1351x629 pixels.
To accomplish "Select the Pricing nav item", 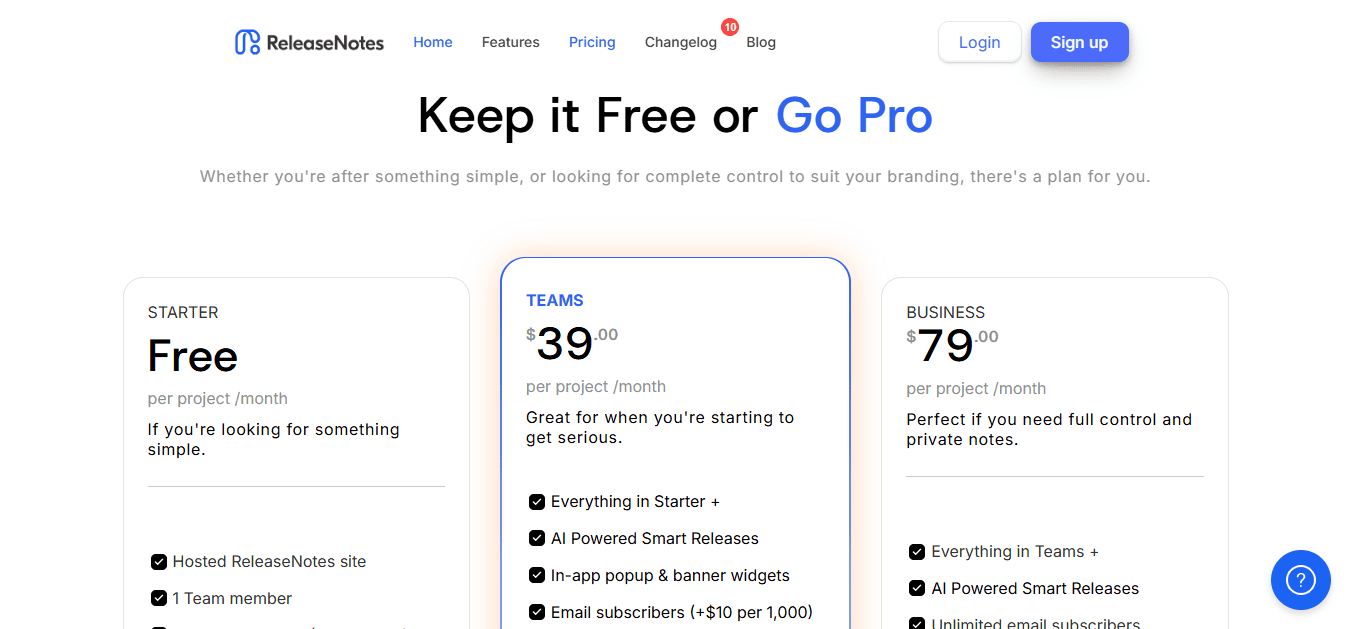I will pyautogui.click(x=592, y=42).
